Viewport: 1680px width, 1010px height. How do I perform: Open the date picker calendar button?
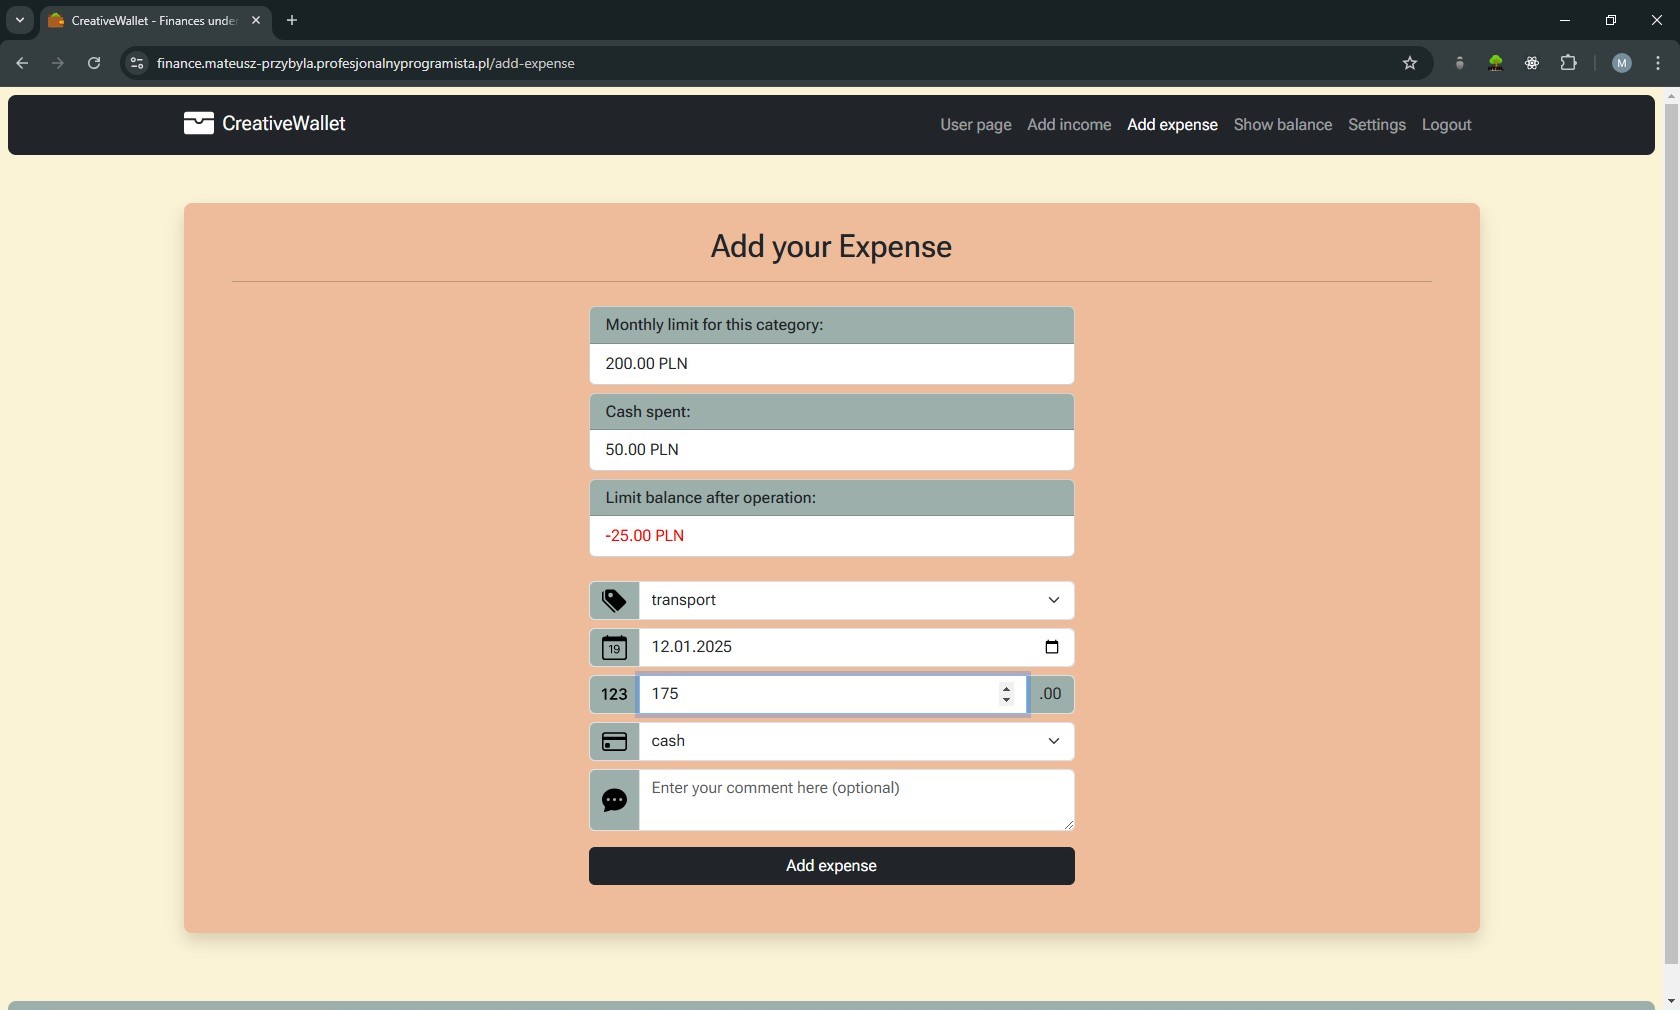[x=1051, y=647]
